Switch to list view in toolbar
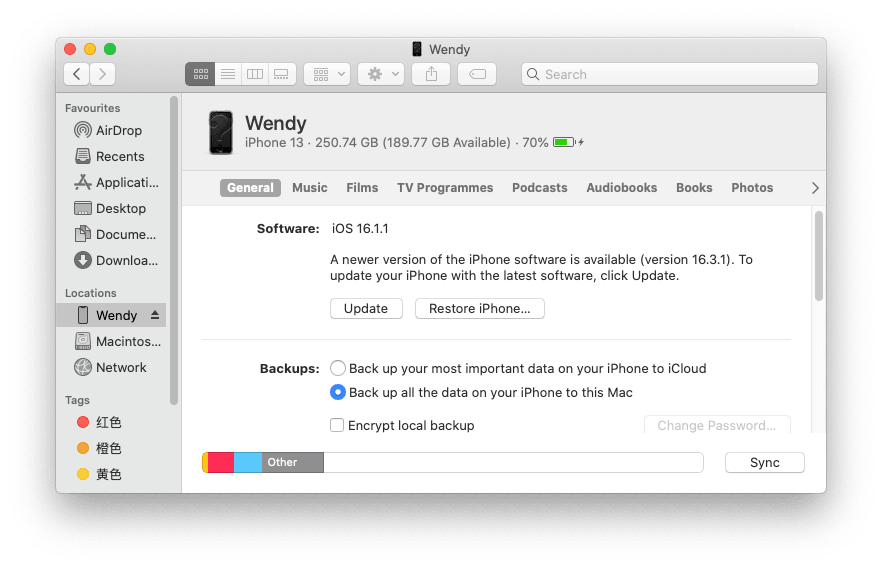 click(227, 74)
